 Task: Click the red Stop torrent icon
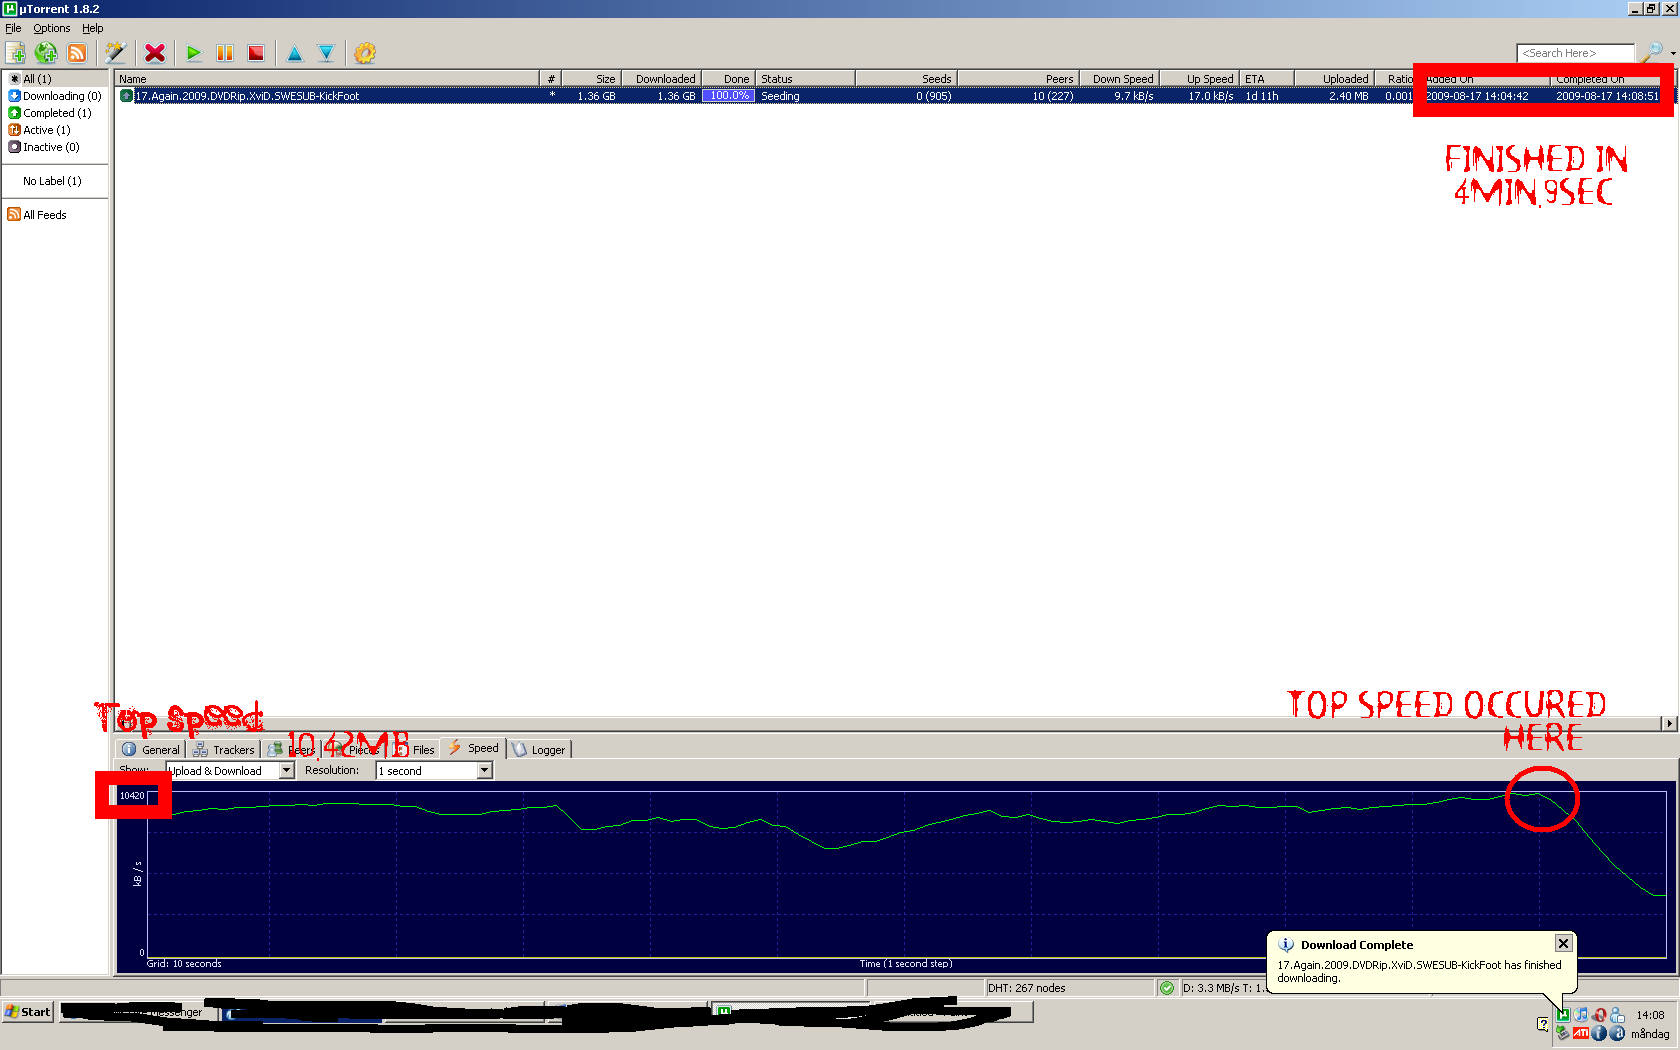pos(256,53)
